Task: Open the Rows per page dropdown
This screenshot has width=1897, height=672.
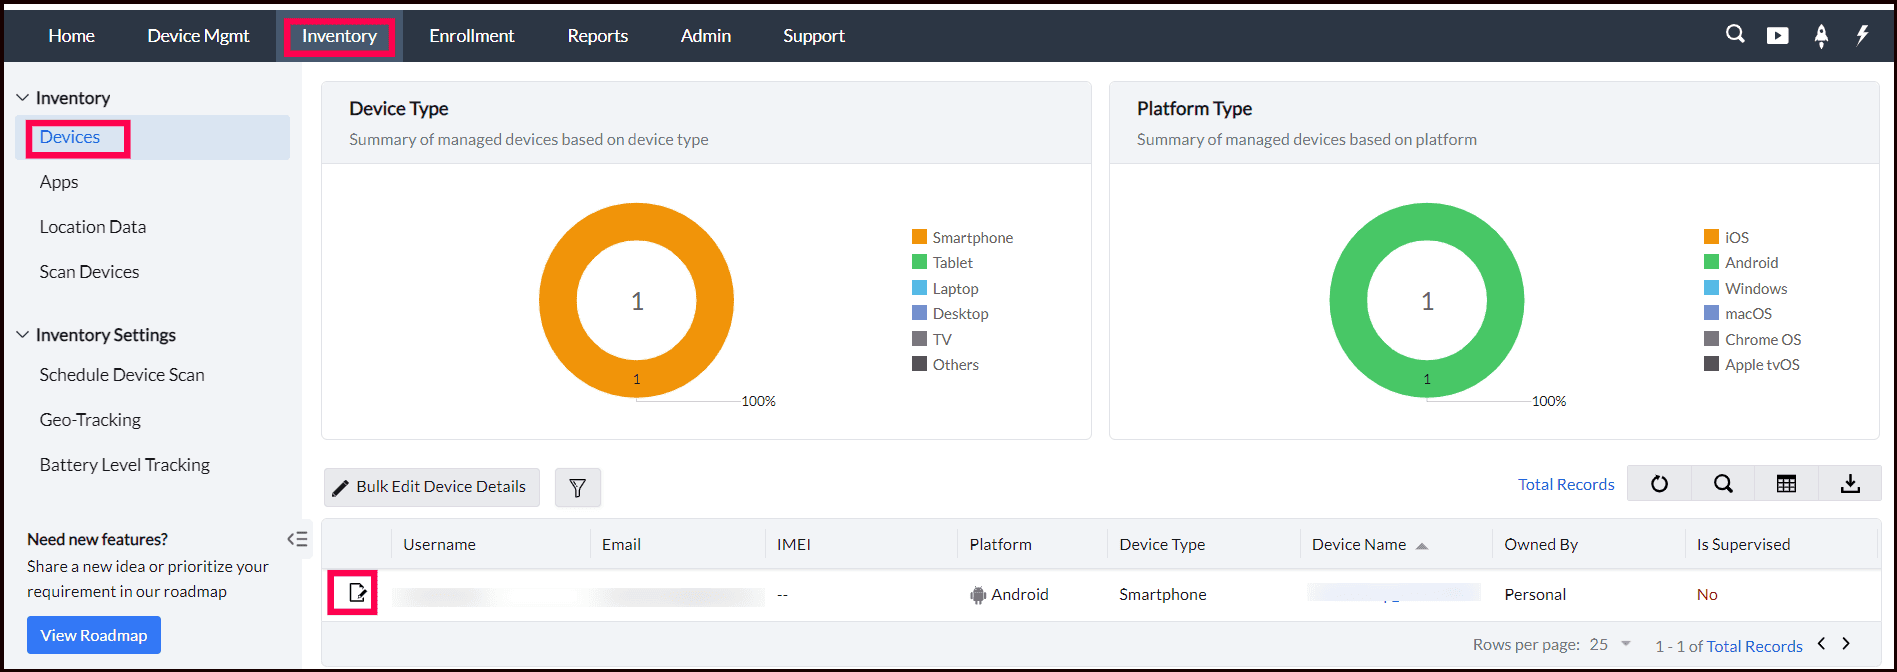Action: (1611, 645)
